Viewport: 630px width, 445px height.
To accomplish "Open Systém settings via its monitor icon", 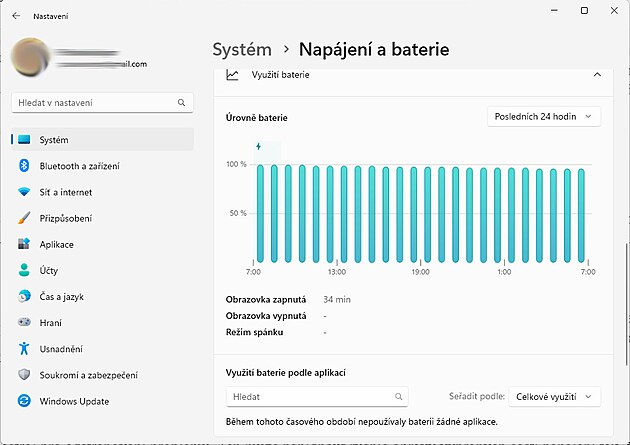I will (x=24, y=140).
